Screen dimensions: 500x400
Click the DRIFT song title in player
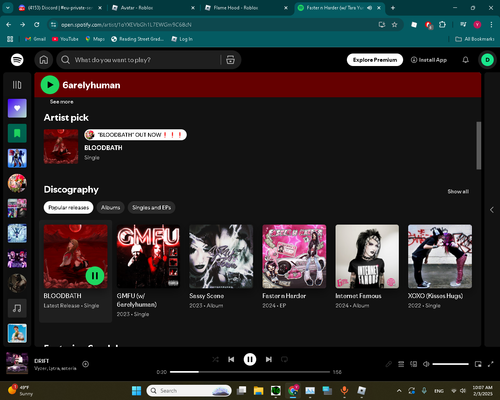tap(41, 361)
